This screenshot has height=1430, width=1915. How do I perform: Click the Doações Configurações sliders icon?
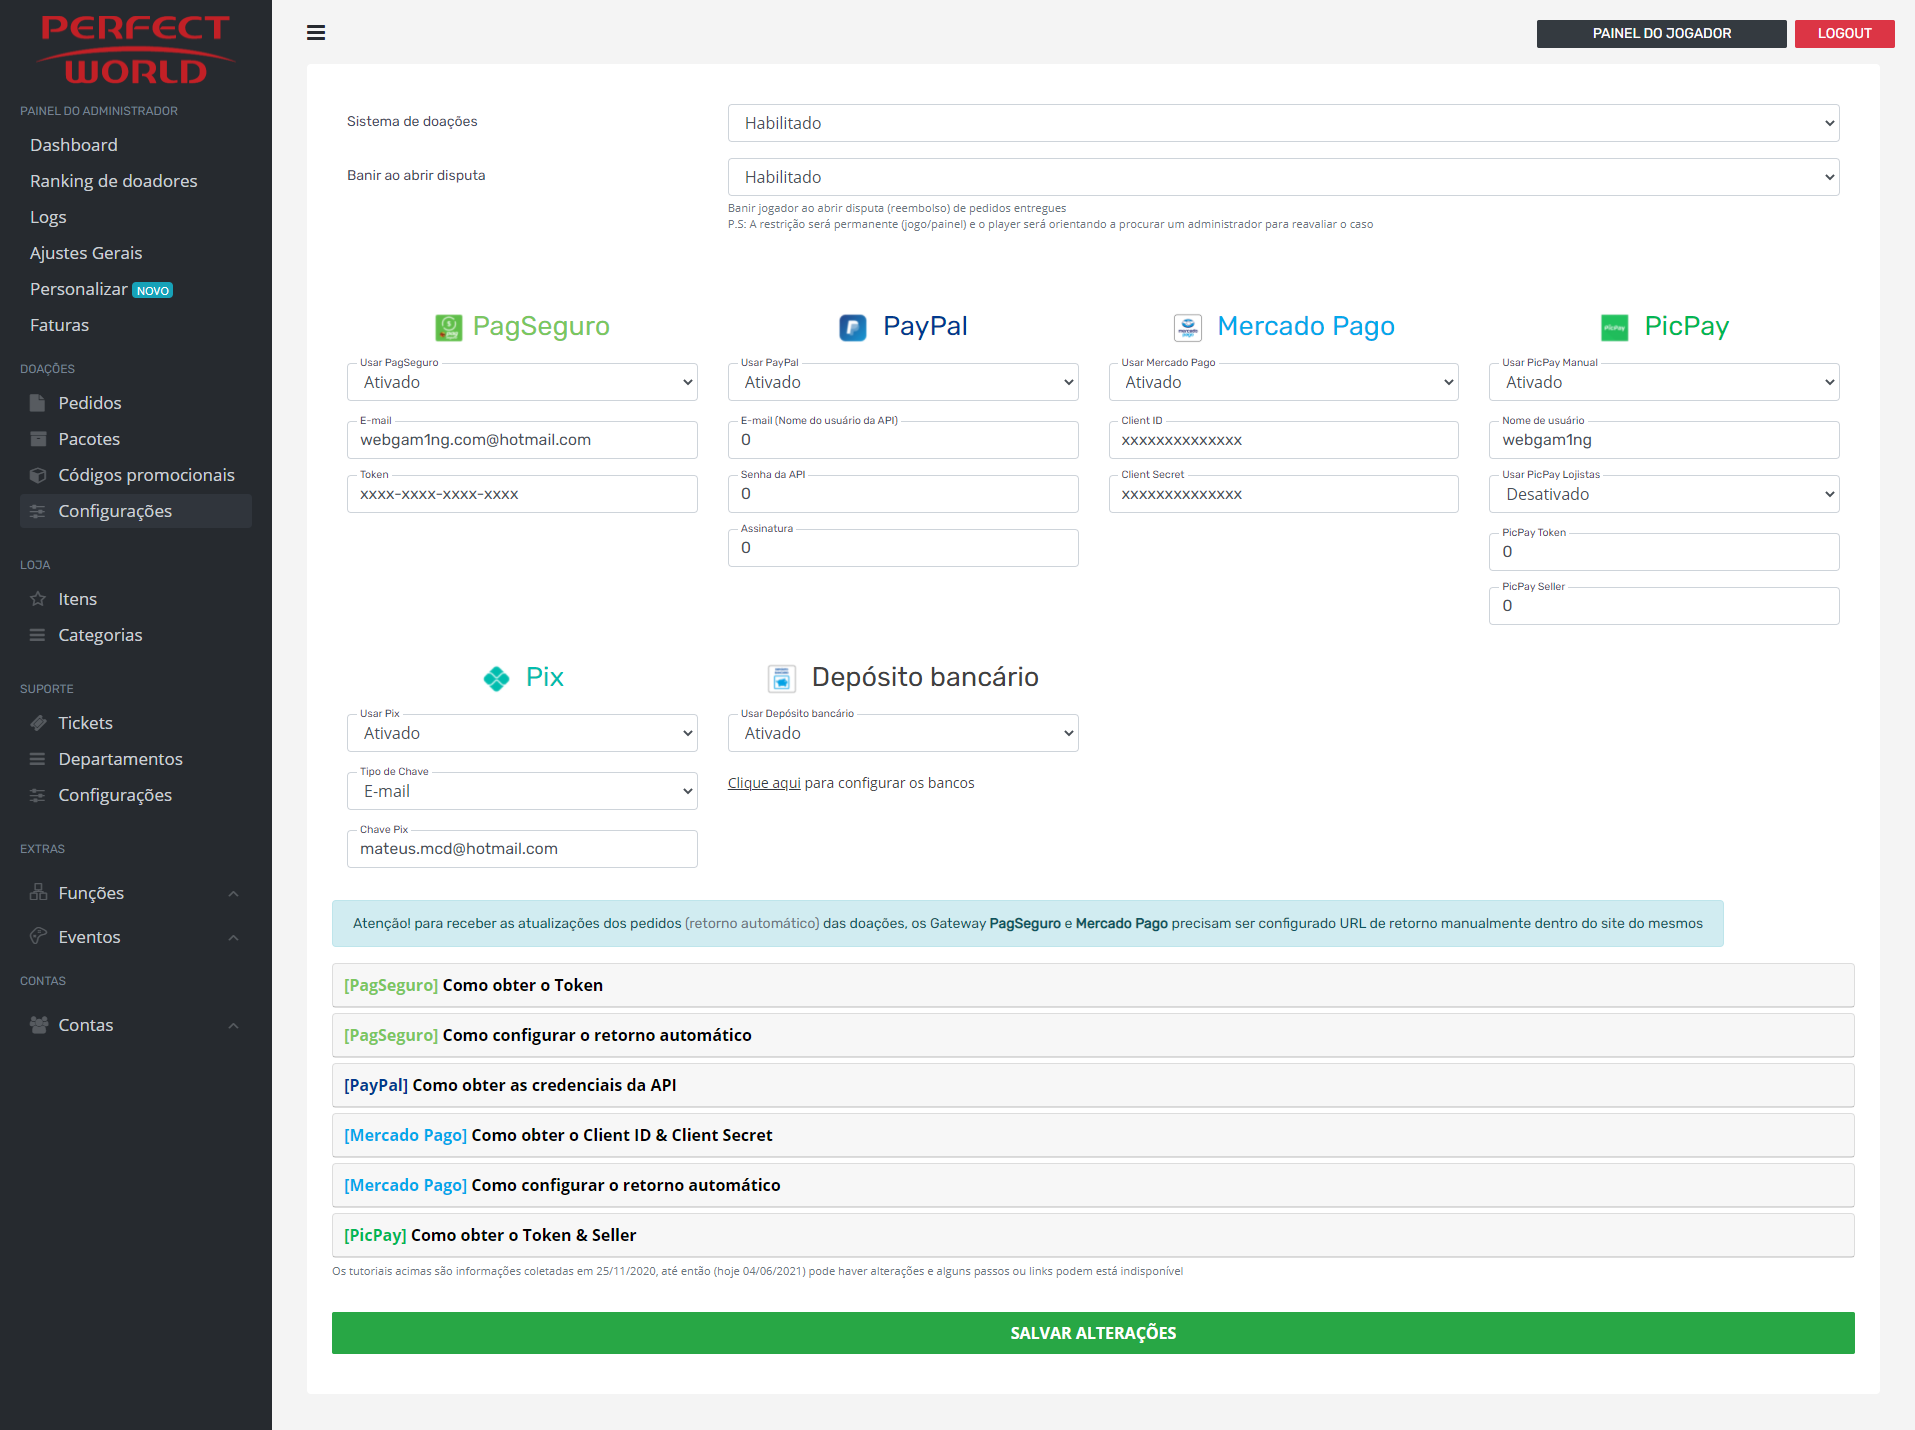tap(38, 511)
